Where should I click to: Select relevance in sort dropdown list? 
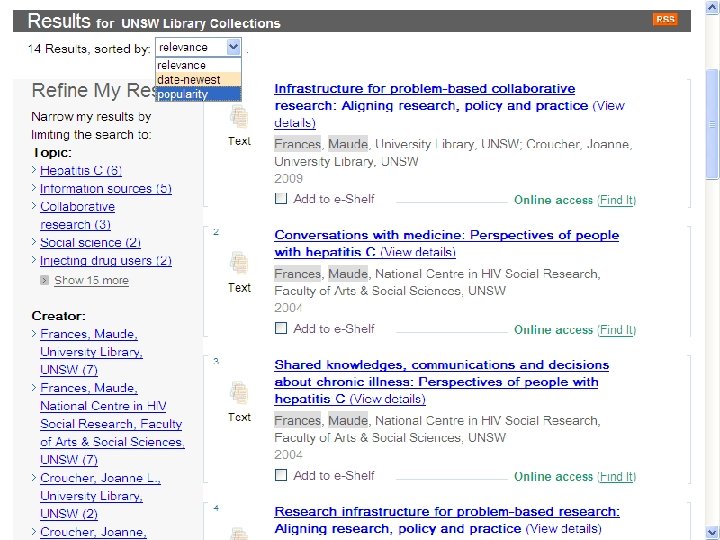coord(198,65)
